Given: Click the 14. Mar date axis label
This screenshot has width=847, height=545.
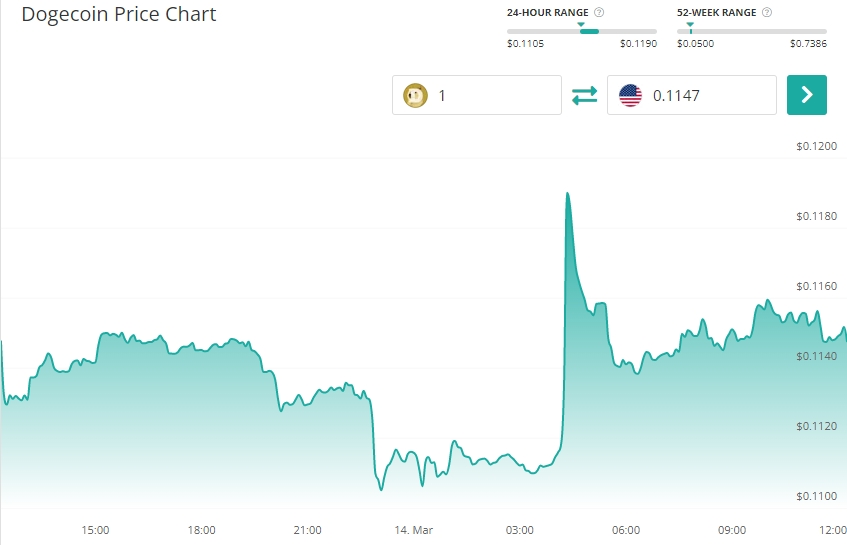Looking at the screenshot, I should 413,530.
